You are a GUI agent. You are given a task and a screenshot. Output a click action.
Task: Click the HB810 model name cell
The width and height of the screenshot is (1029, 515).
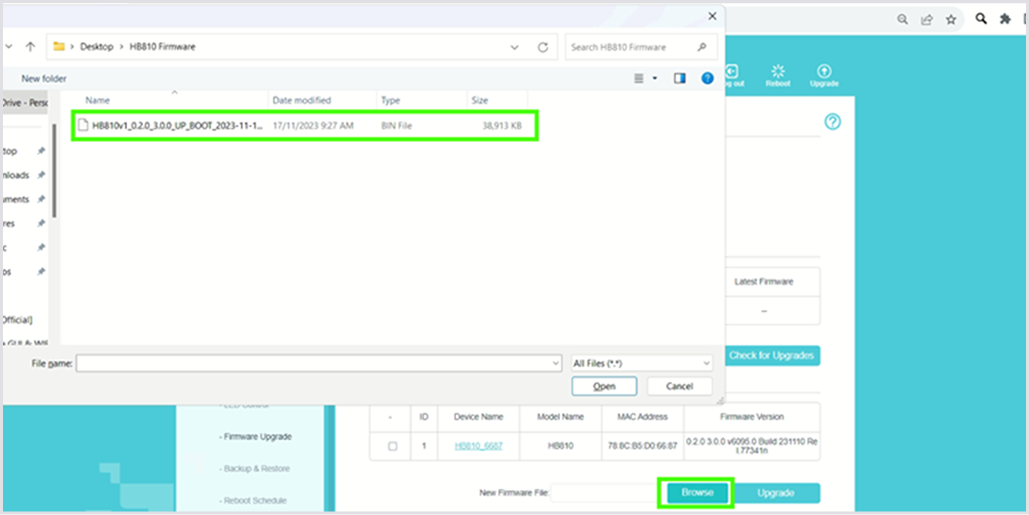(560, 446)
